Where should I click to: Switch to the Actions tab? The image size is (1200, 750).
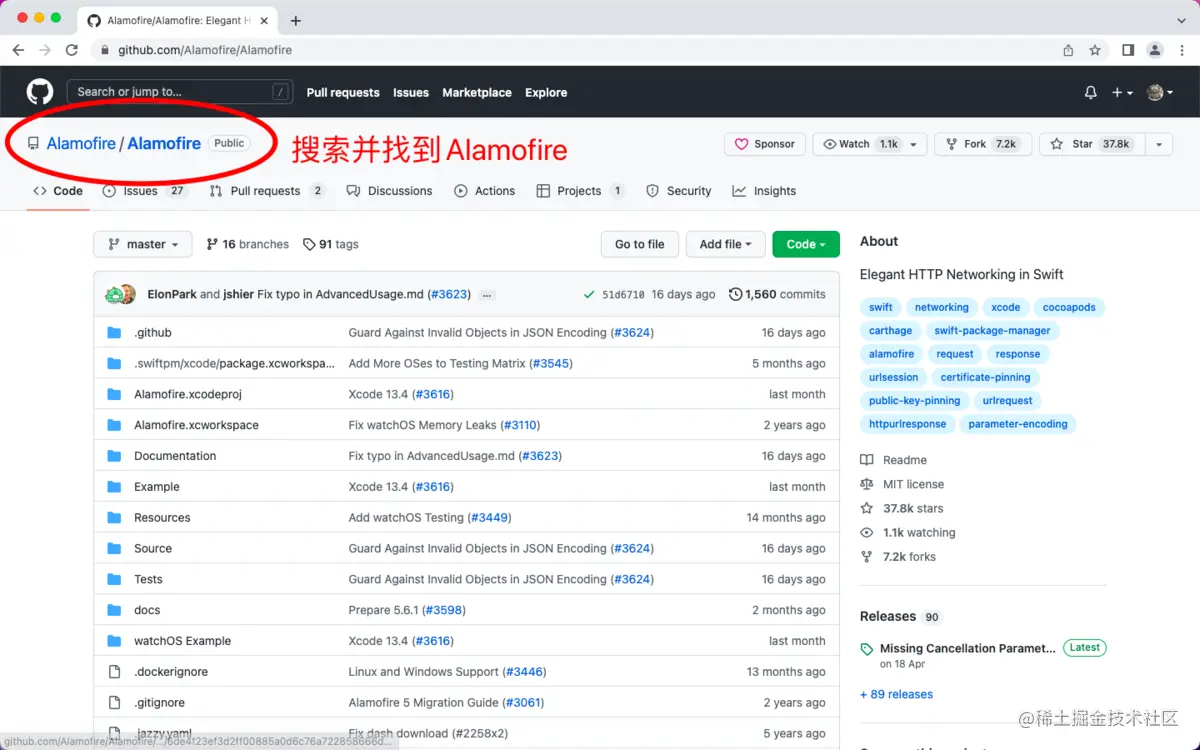[x=485, y=191]
